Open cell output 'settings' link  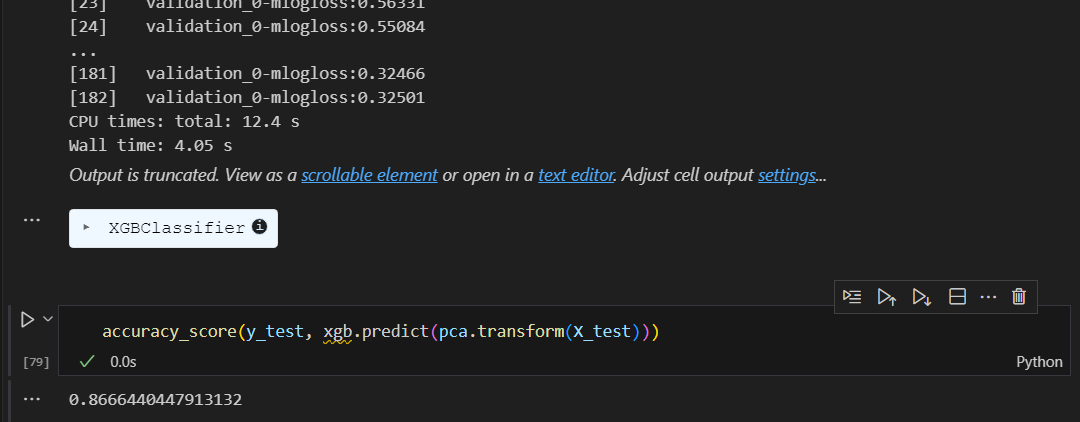pyautogui.click(x=787, y=175)
